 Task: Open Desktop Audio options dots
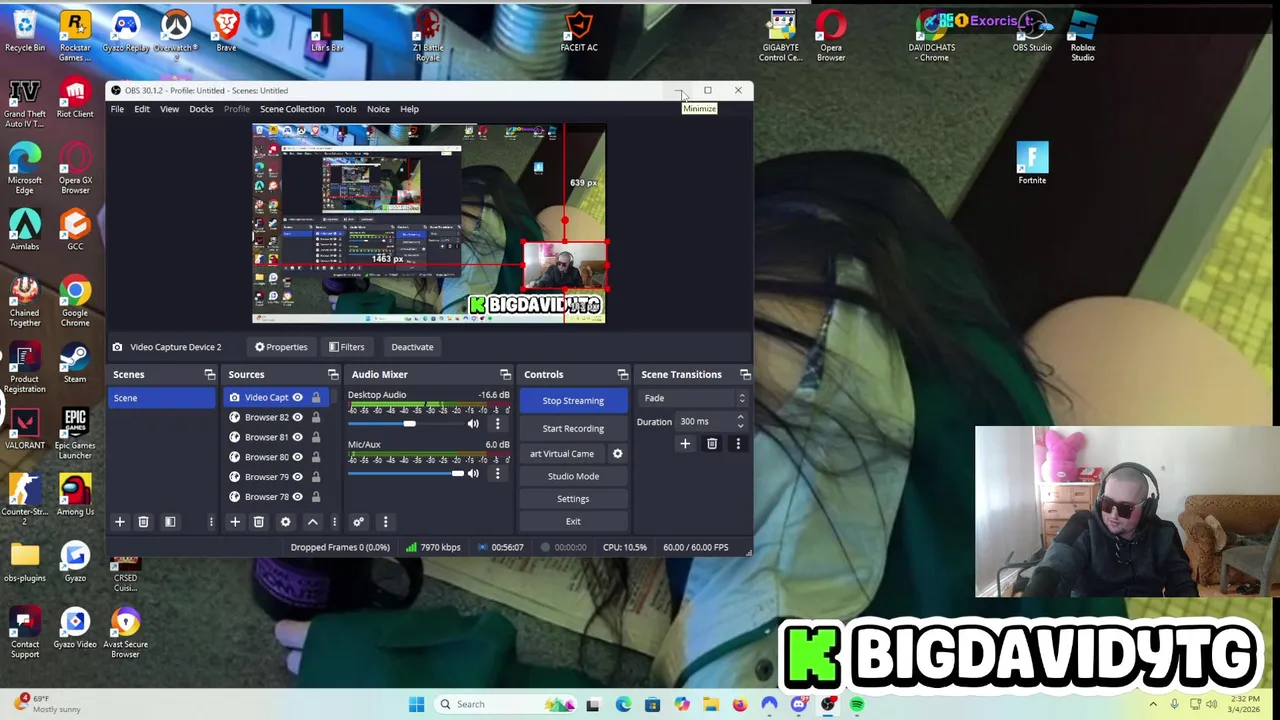pyautogui.click(x=497, y=424)
